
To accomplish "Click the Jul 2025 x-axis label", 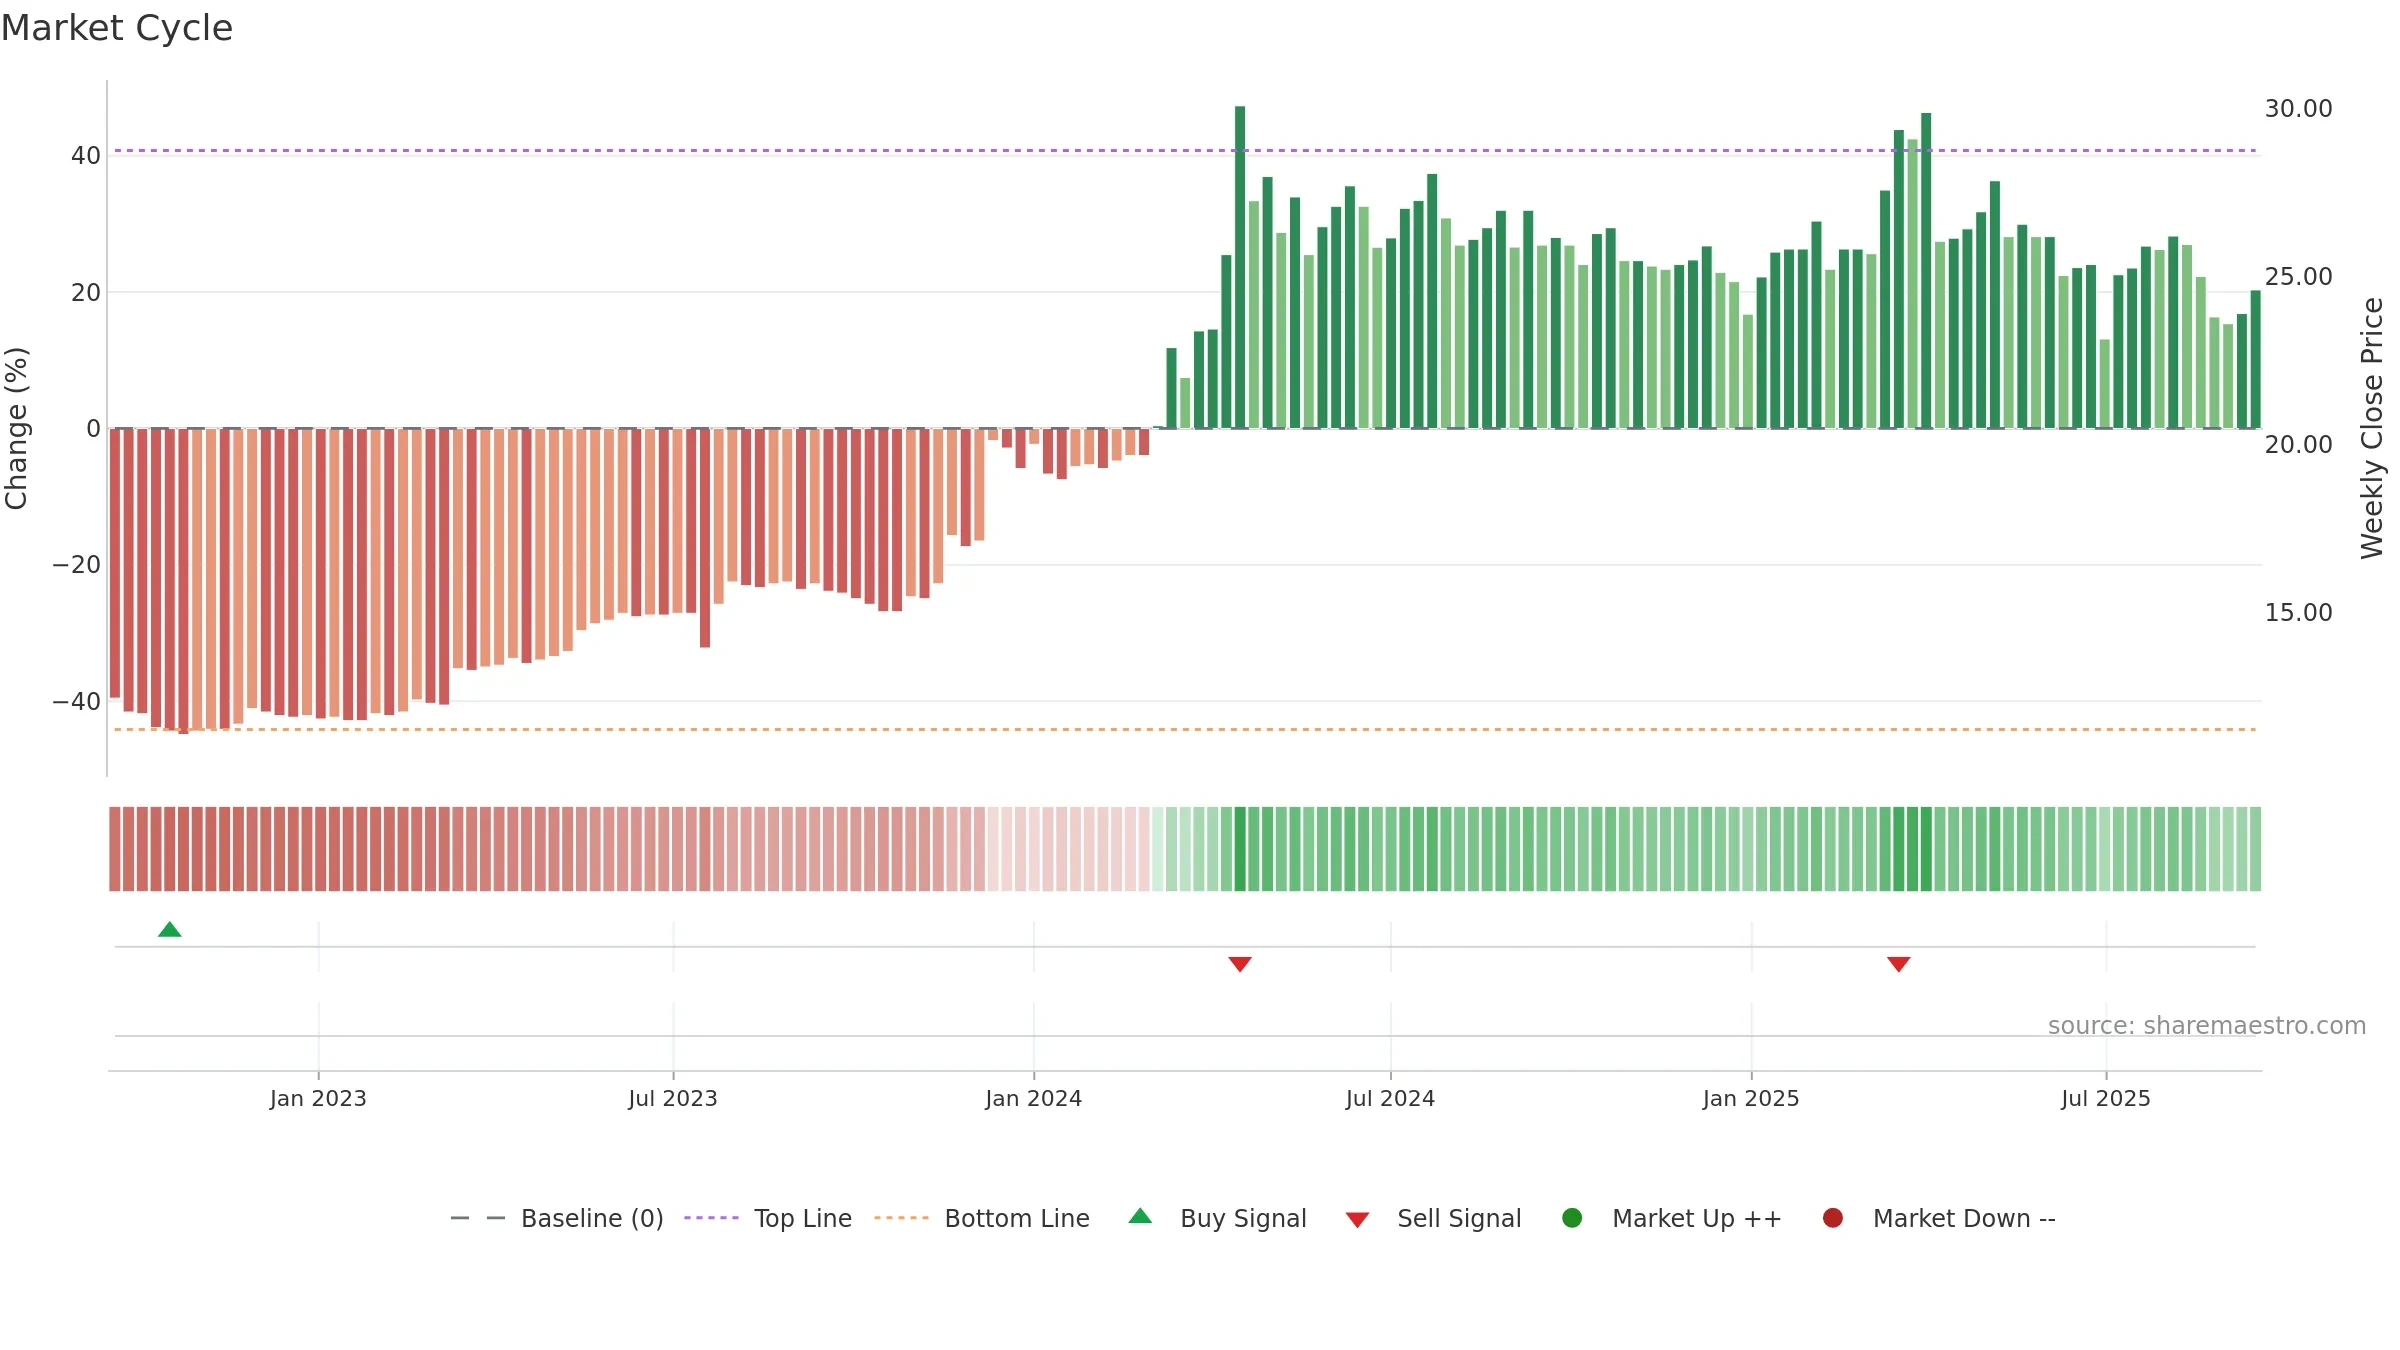I will (x=2106, y=1098).
